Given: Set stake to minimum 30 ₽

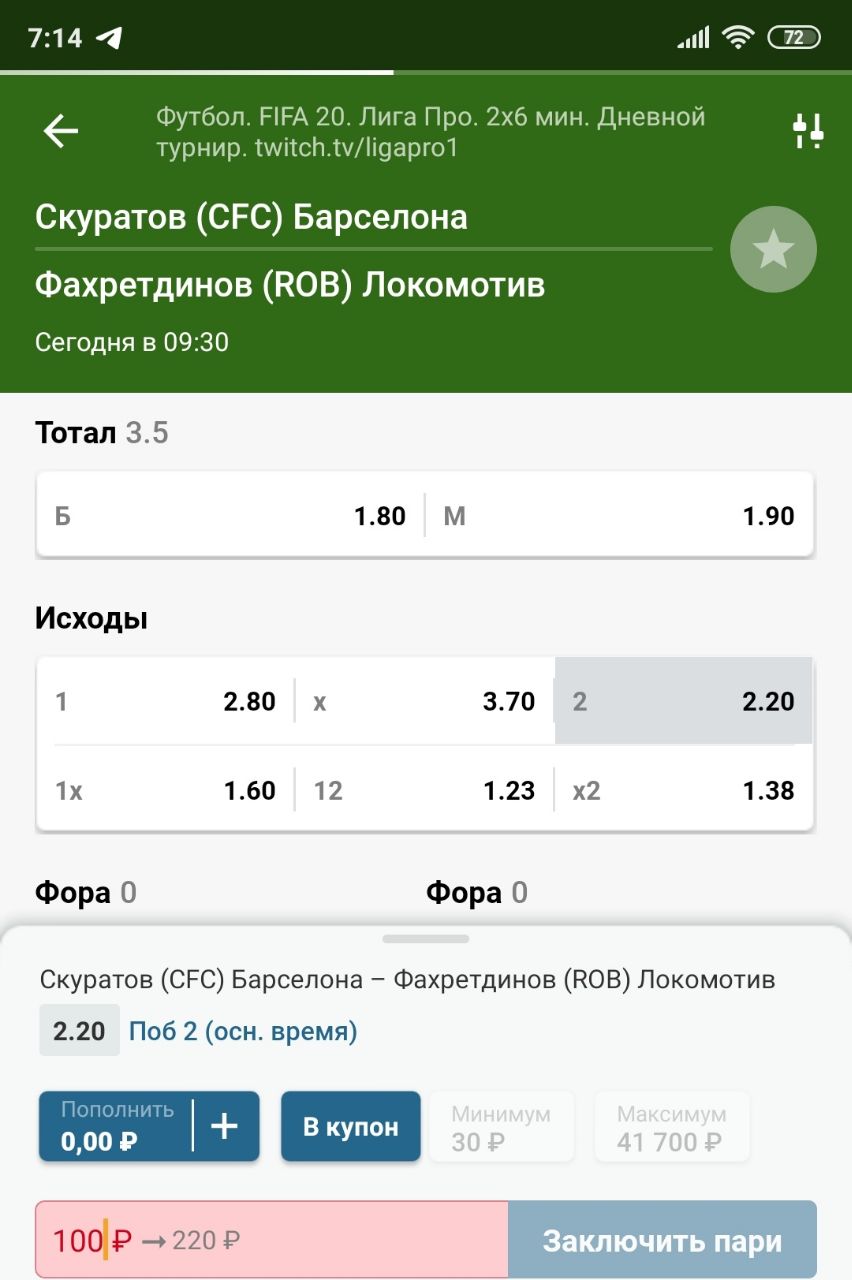Looking at the screenshot, I should 501,1126.
